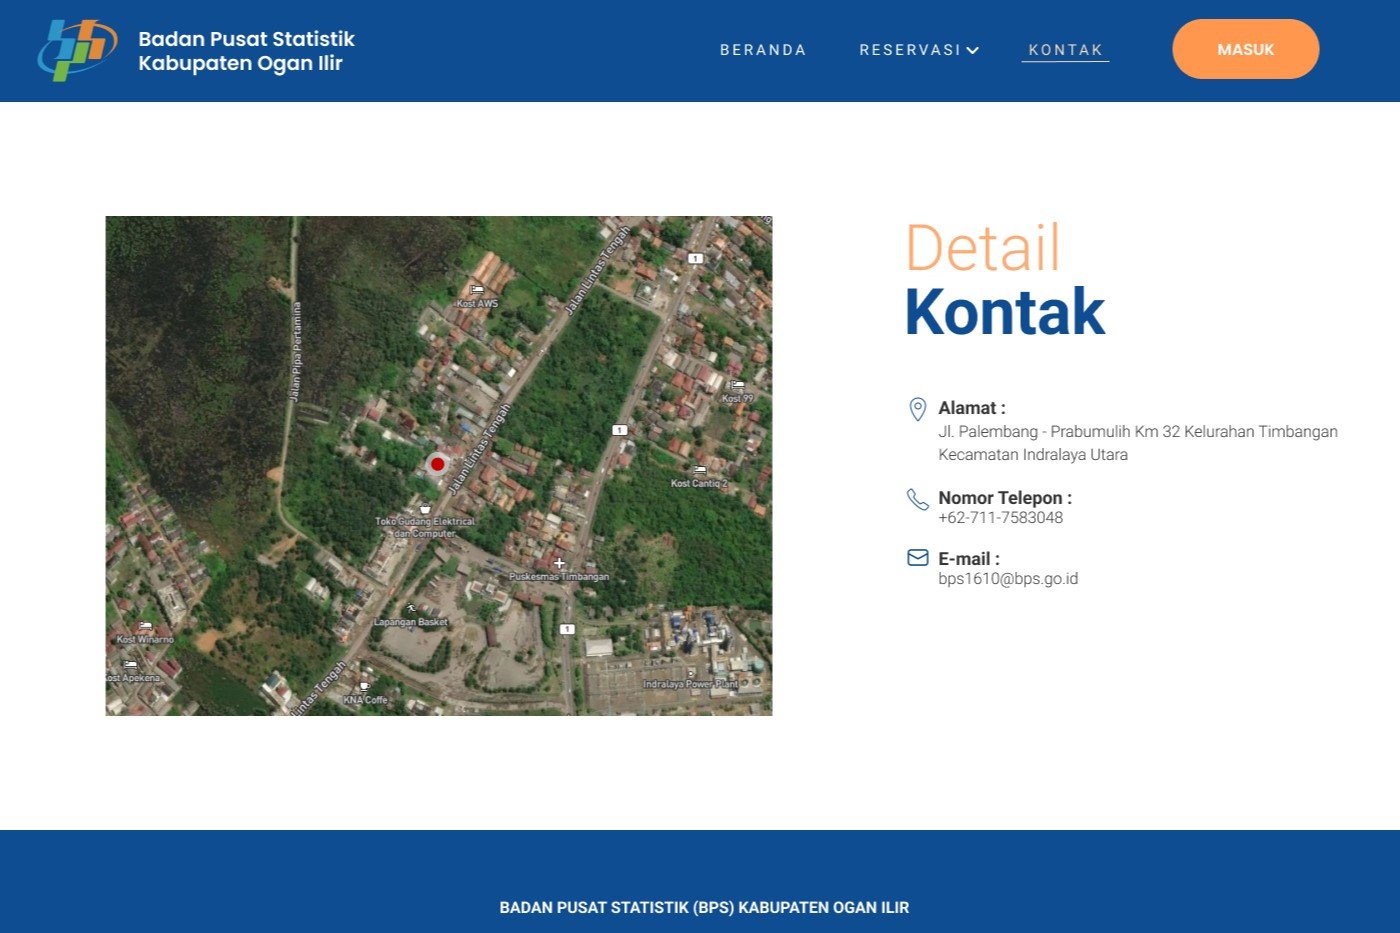
Task: Click the envelope icon beside E-mail
Action: [917, 558]
